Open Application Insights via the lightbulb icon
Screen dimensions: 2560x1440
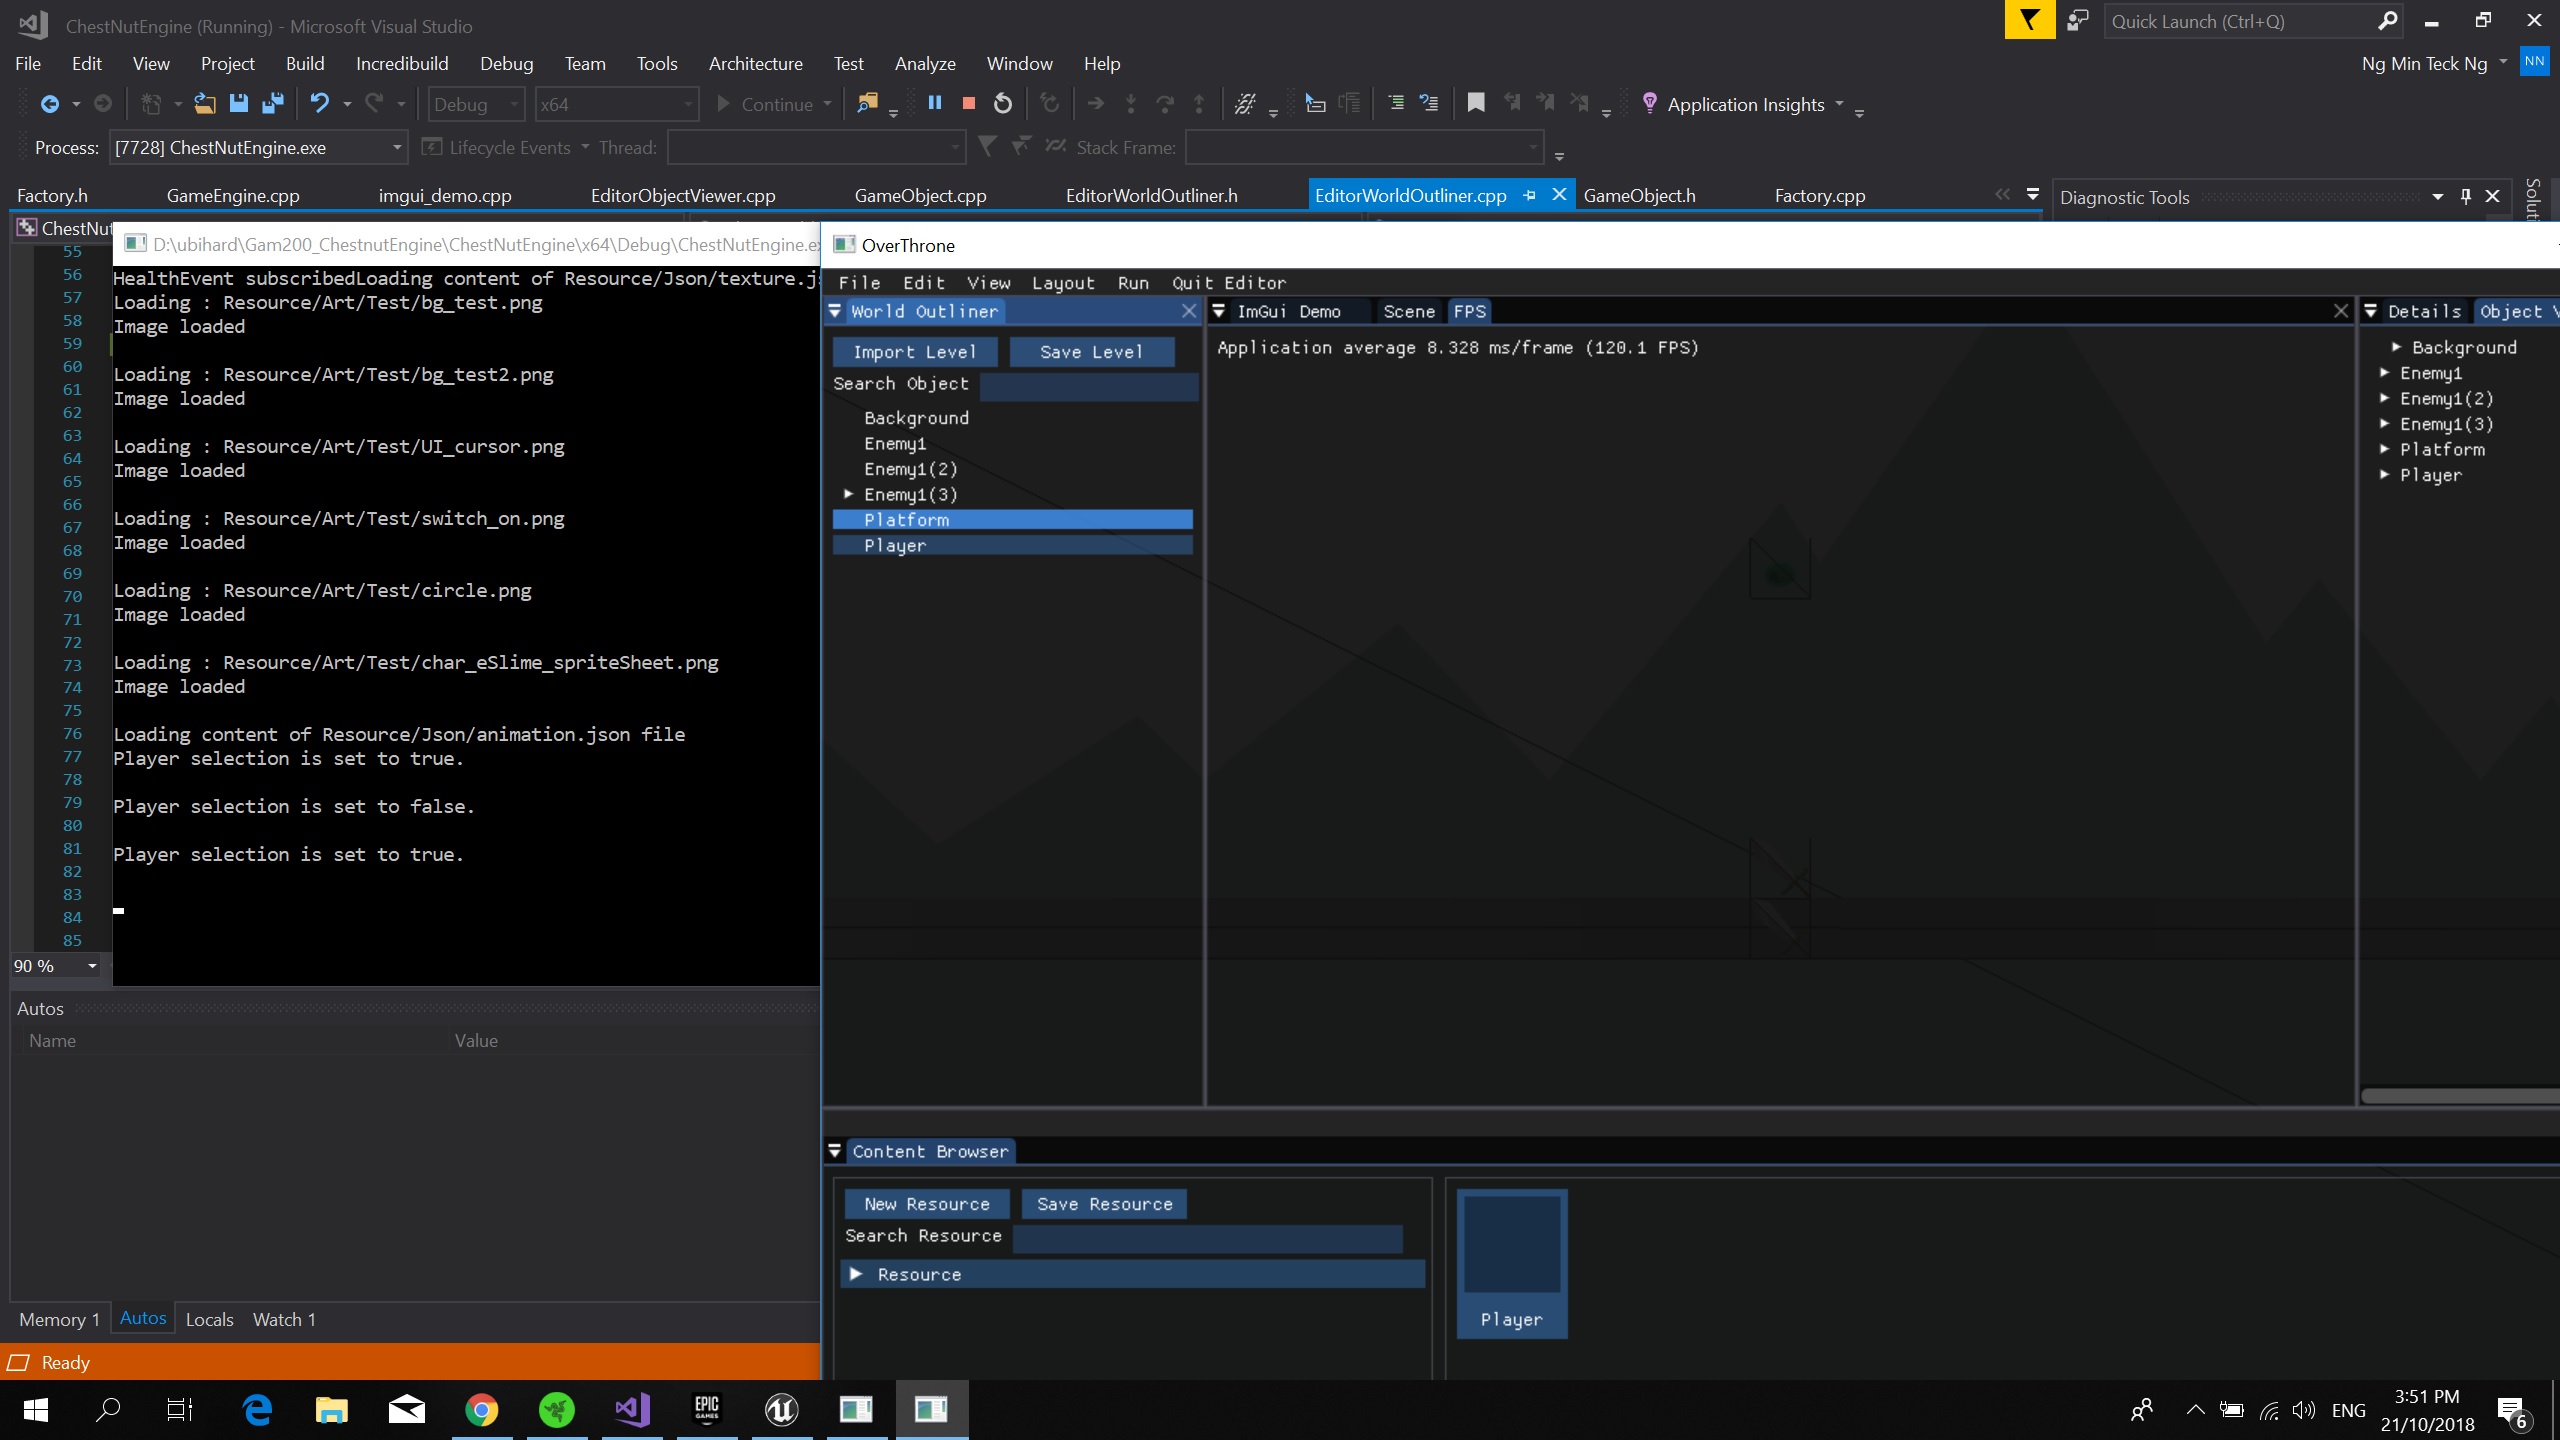pyautogui.click(x=1650, y=103)
